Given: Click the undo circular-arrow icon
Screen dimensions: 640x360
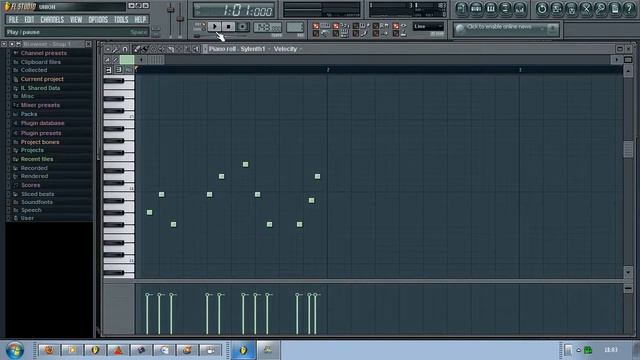Looking at the screenshot, I should coord(542,9).
